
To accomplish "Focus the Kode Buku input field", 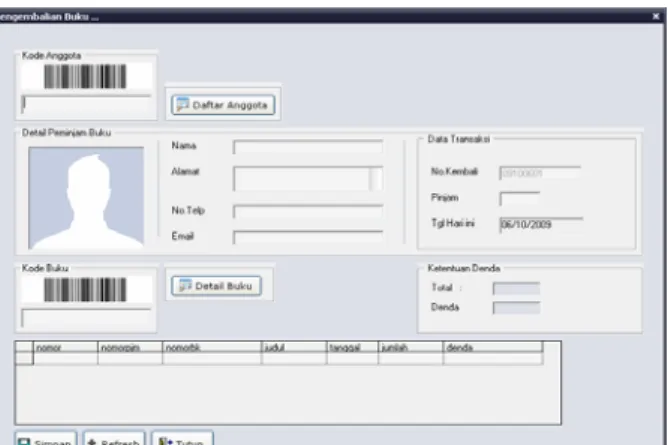I will click(x=86, y=318).
